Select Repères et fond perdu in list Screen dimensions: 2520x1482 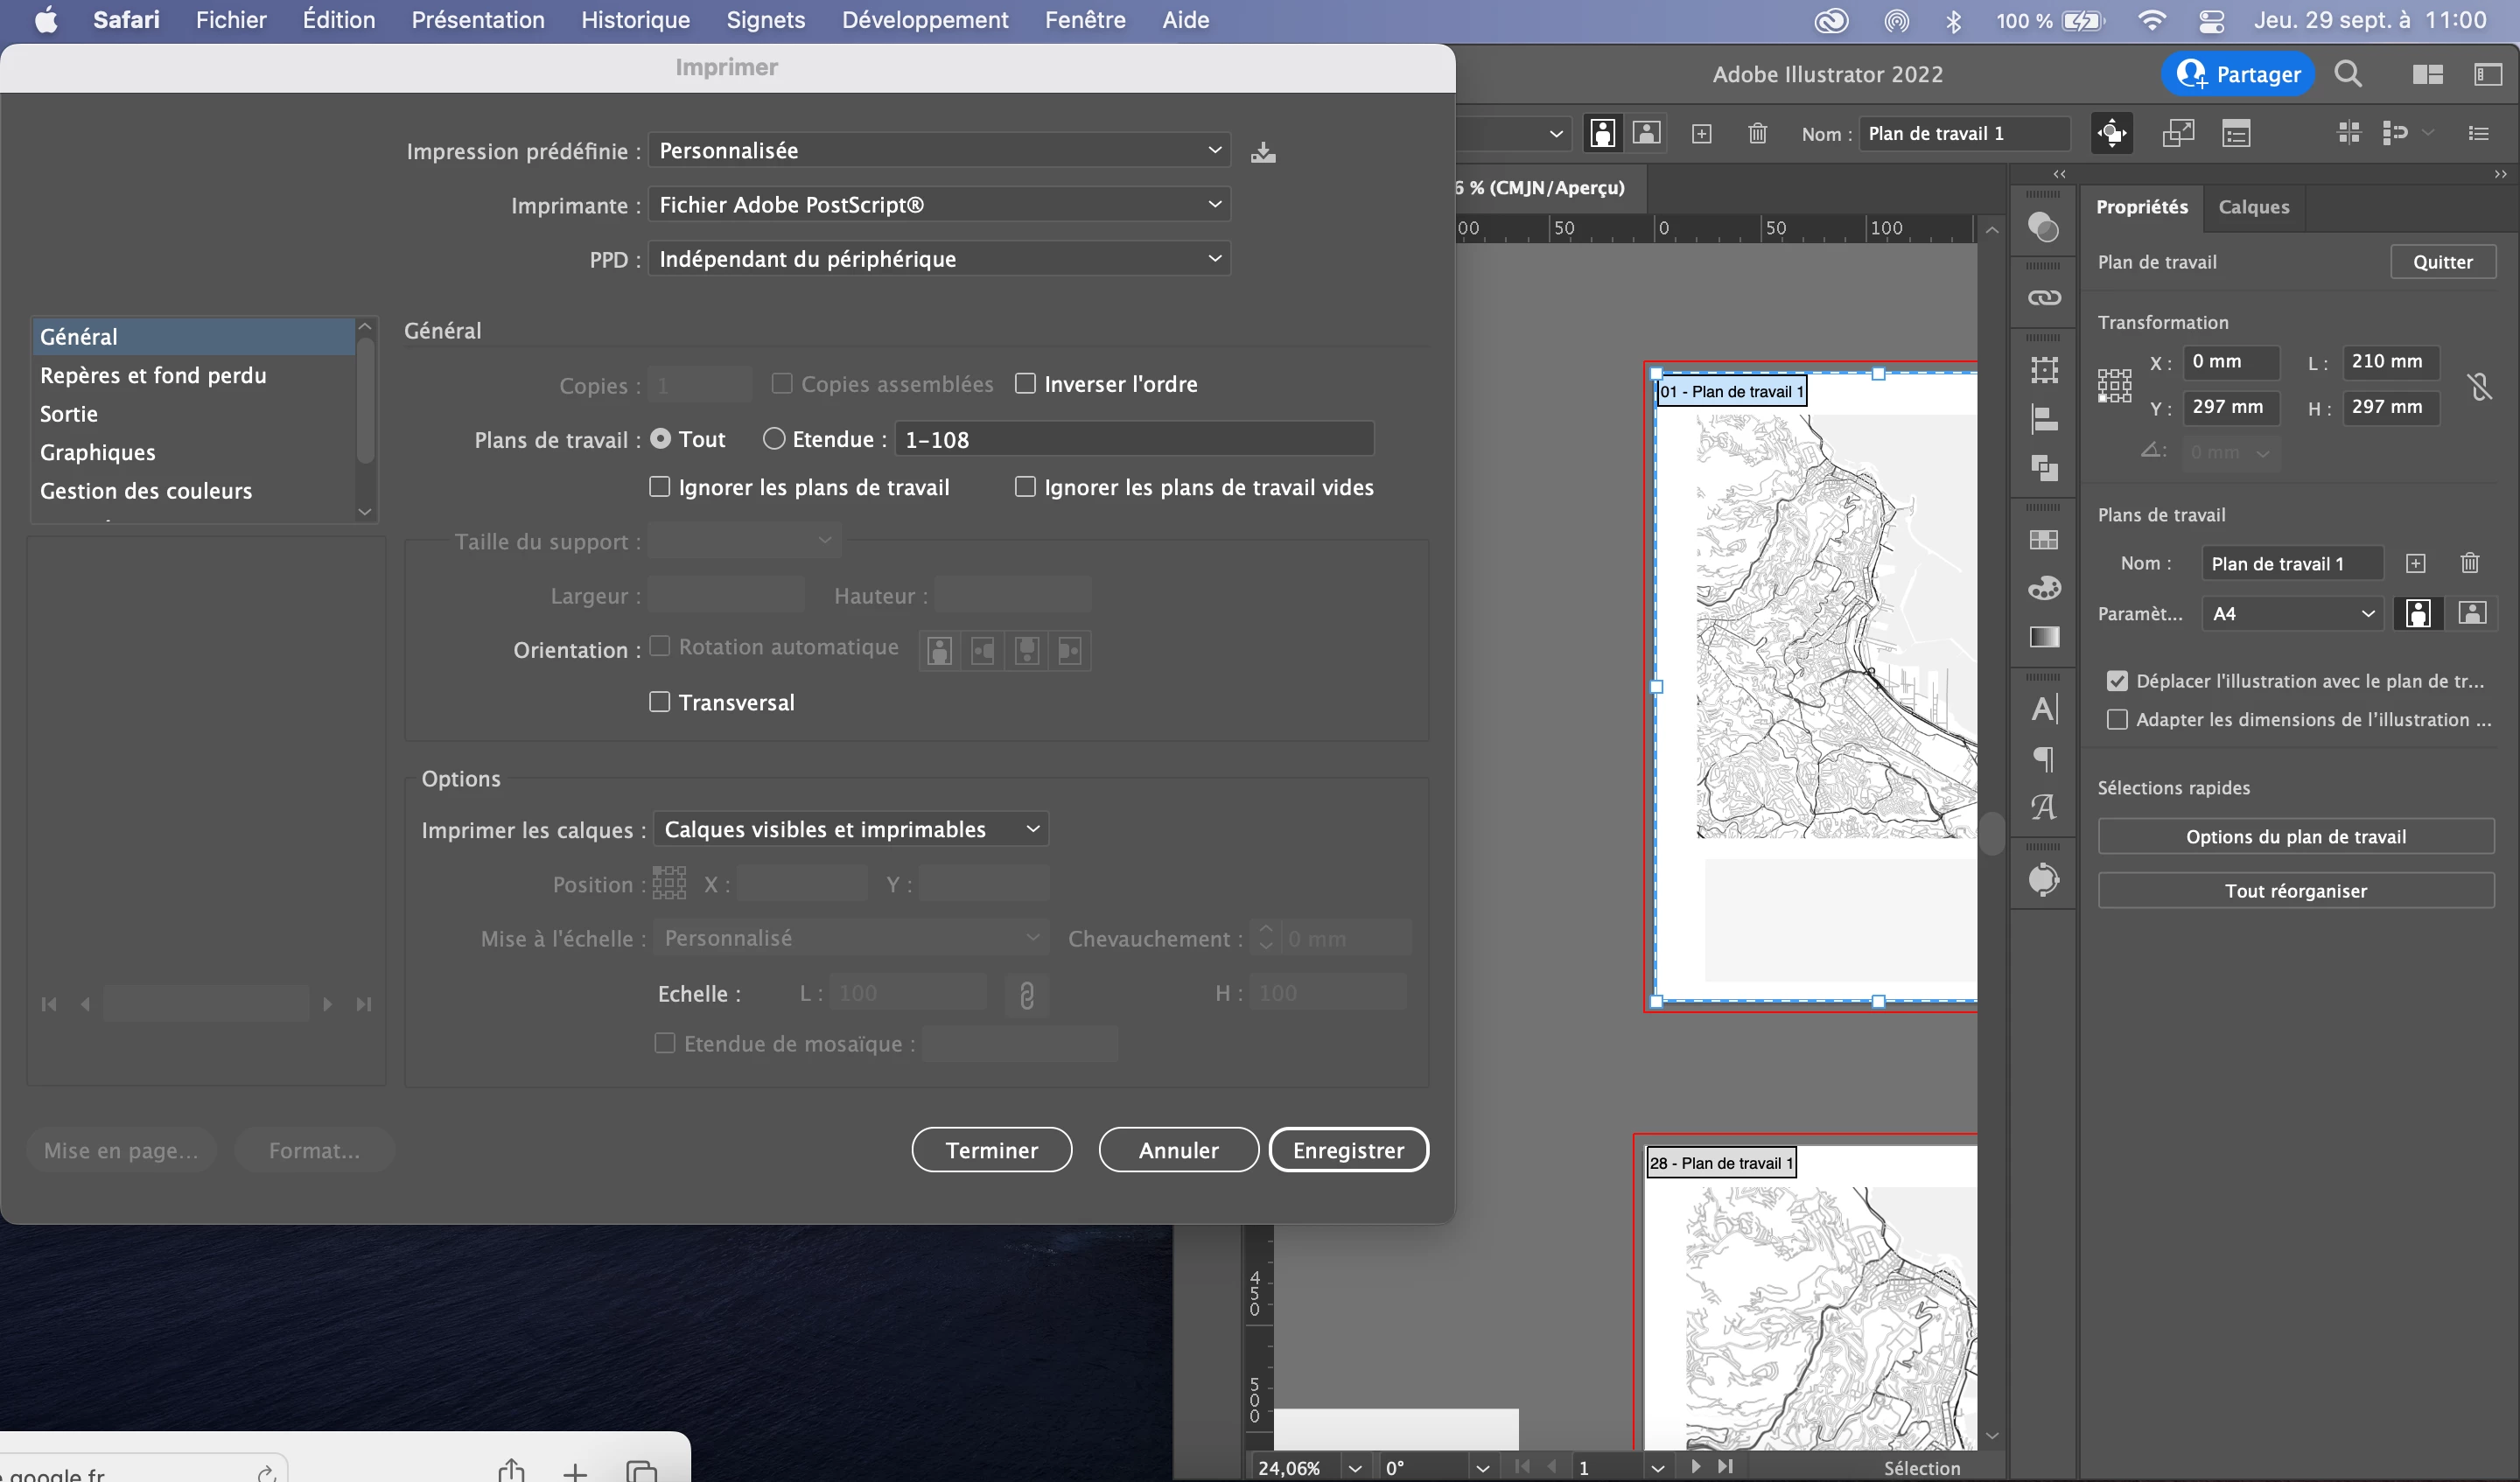tap(153, 375)
